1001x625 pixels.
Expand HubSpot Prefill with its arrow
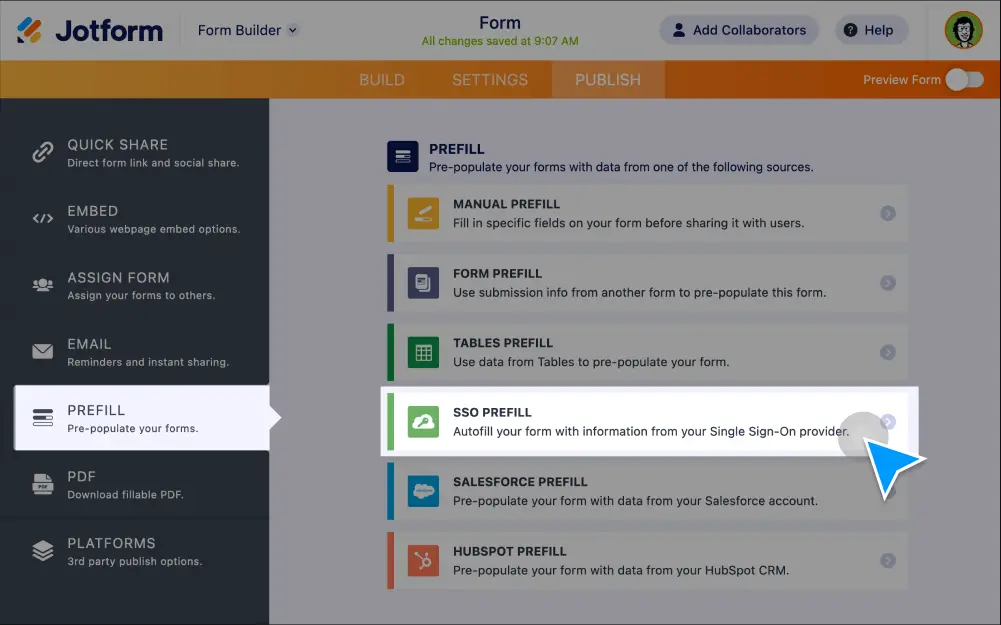pos(887,561)
